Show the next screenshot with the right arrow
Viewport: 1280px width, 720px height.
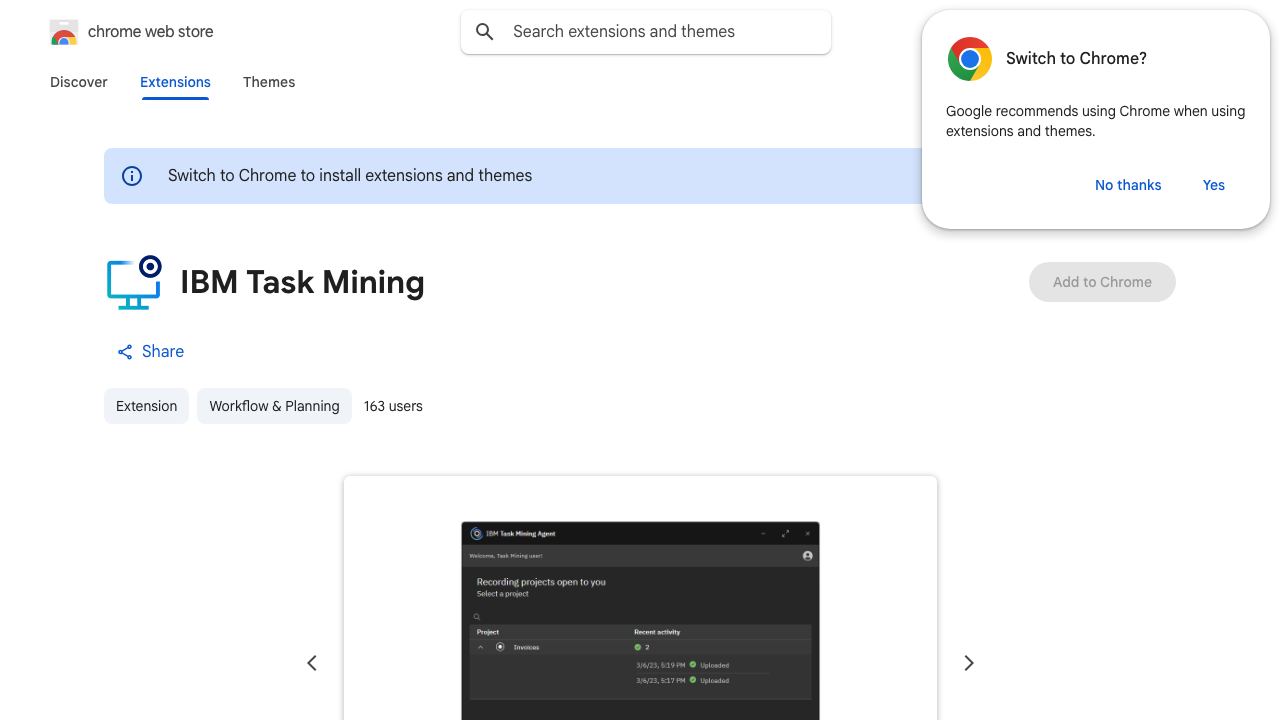(968, 663)
